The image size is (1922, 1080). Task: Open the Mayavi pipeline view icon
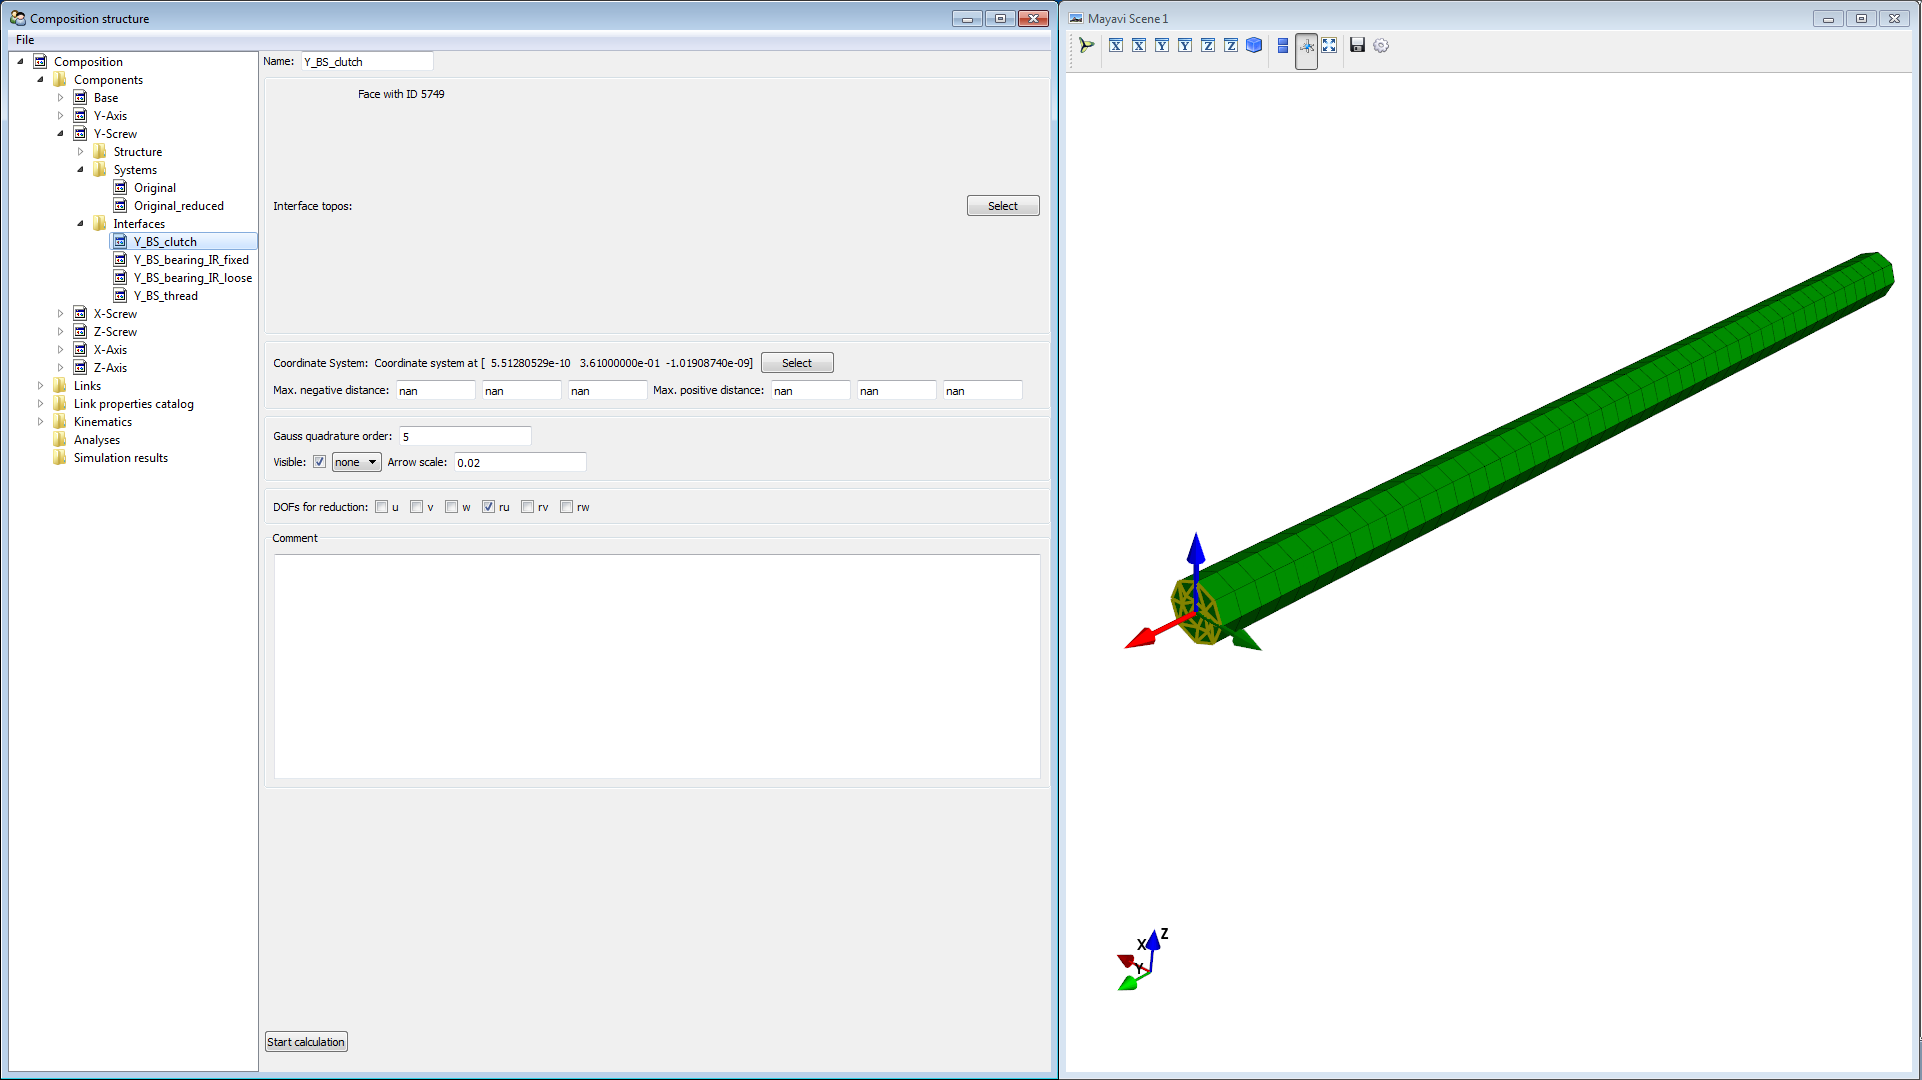point(1087,45)
